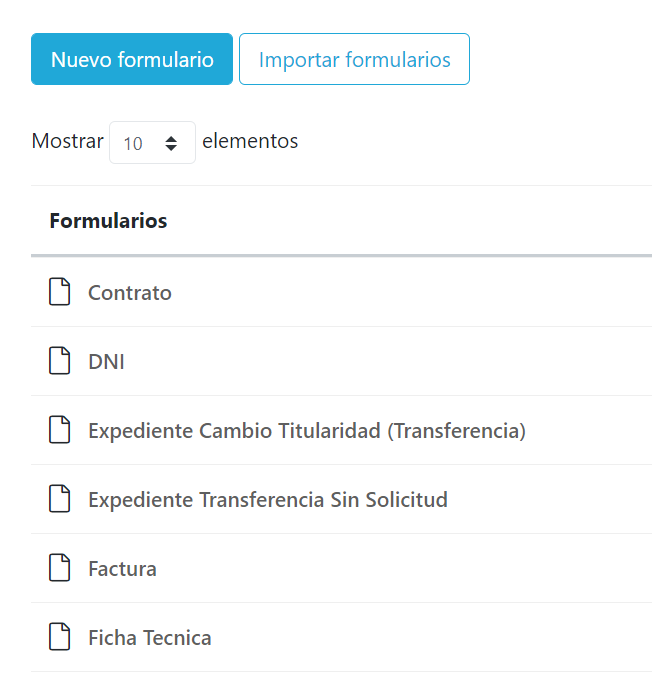Image resolution: width=652 pixels, height=677 pixels.
Task: Click the Importar formularios button
Action: (354, 59)
